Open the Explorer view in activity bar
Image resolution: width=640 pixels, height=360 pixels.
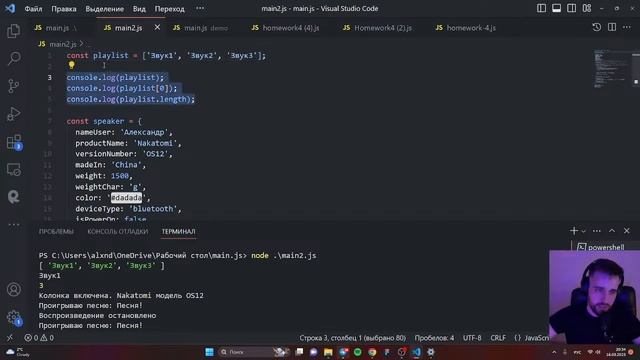(13, 31)
